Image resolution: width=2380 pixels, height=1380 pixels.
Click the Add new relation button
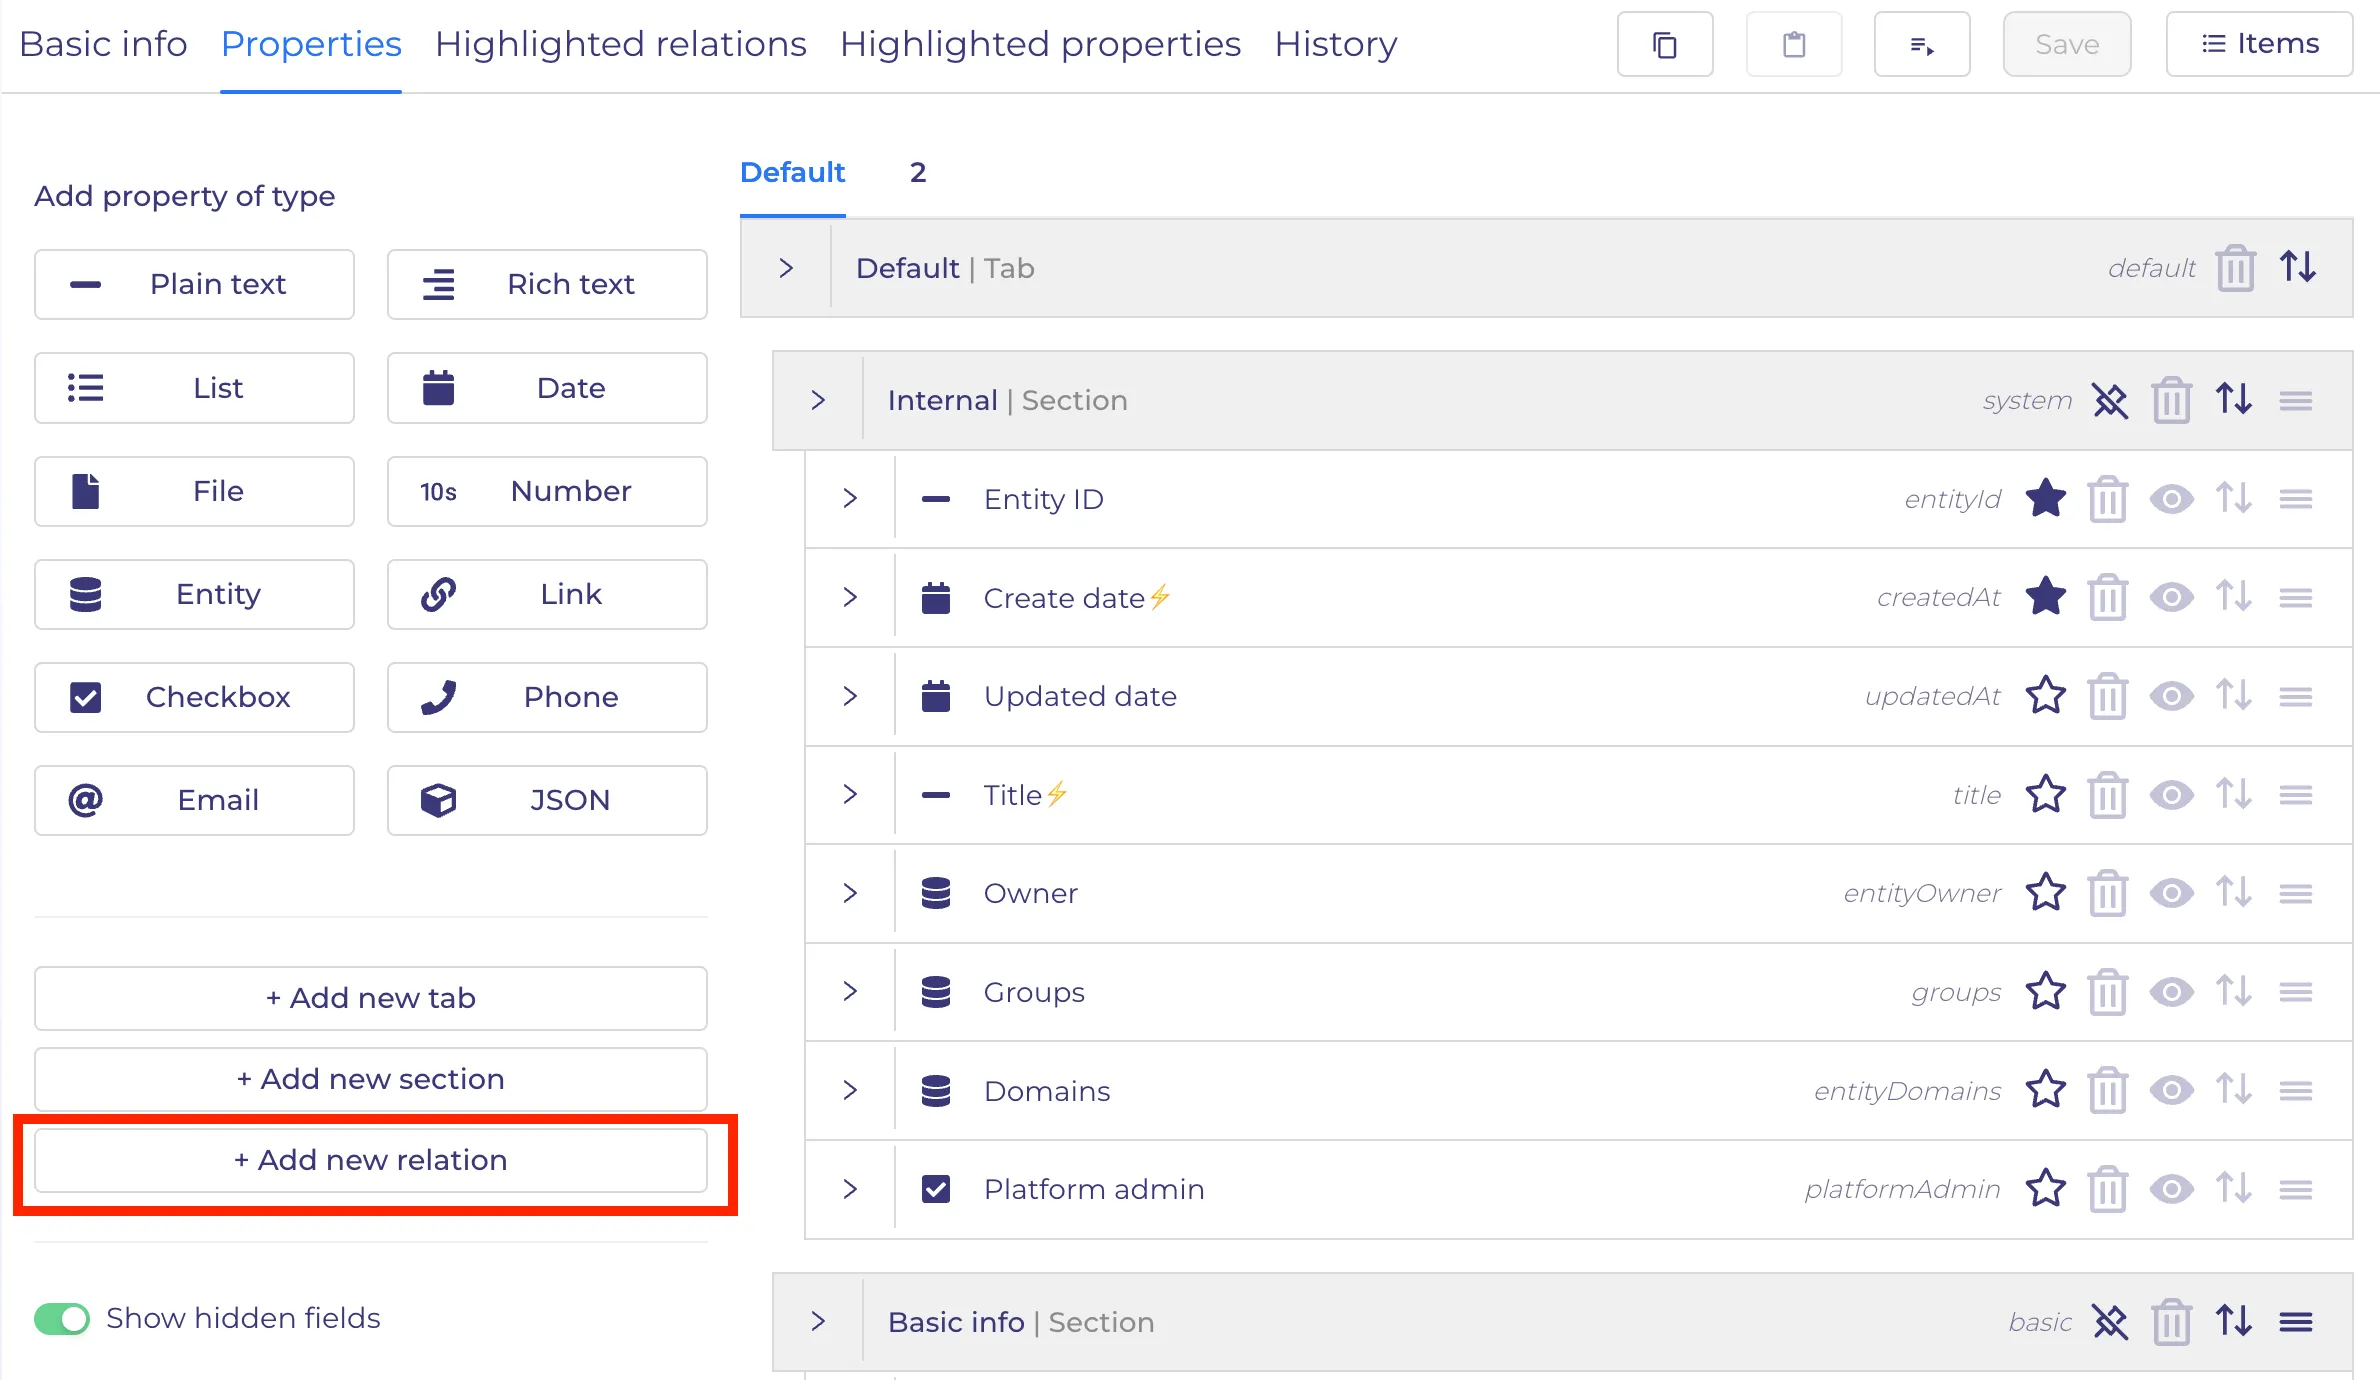coord(371,1160)
